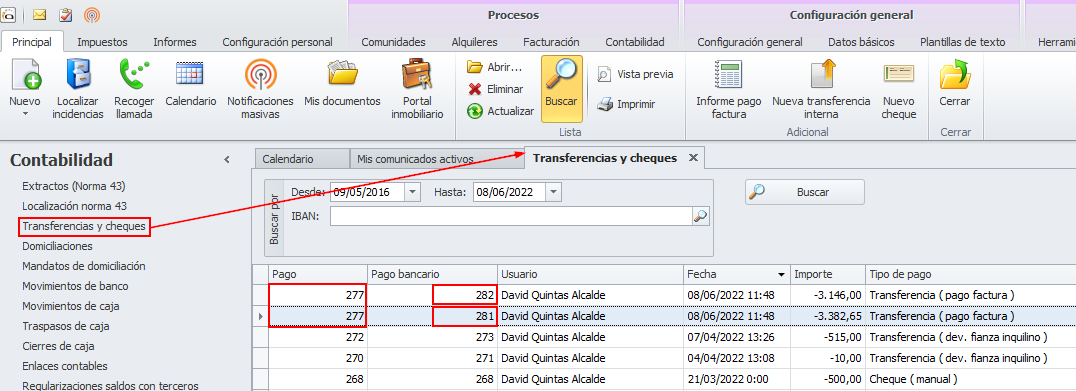Open the Alquileres tab
The image size is (1076, 391).
474,42
